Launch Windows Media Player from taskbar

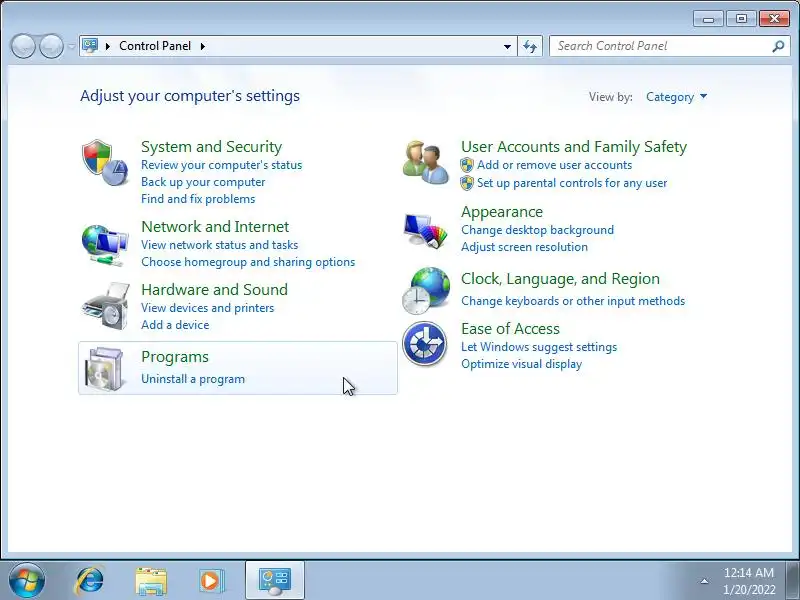[210, 581]
